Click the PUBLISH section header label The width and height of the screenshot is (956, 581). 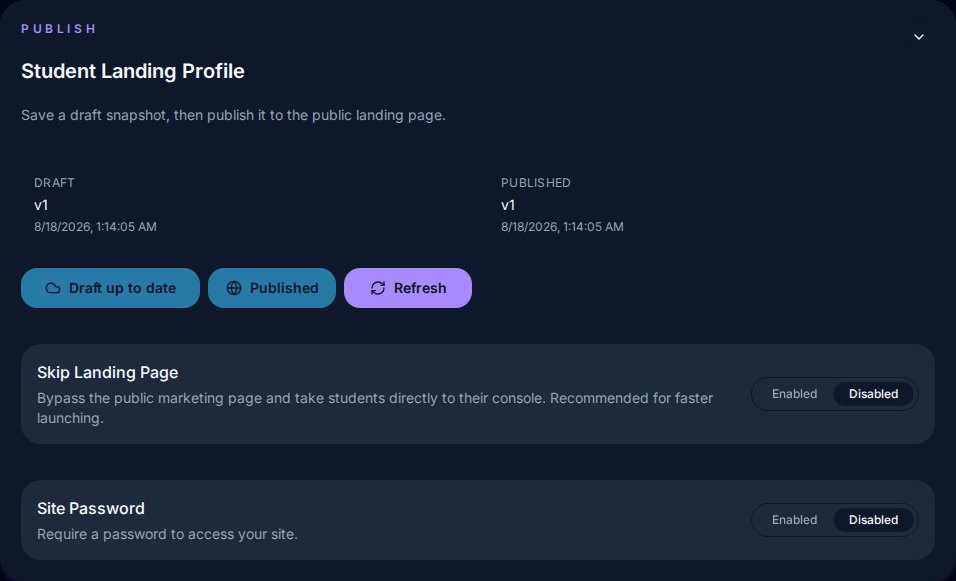[x=59, y=29]
